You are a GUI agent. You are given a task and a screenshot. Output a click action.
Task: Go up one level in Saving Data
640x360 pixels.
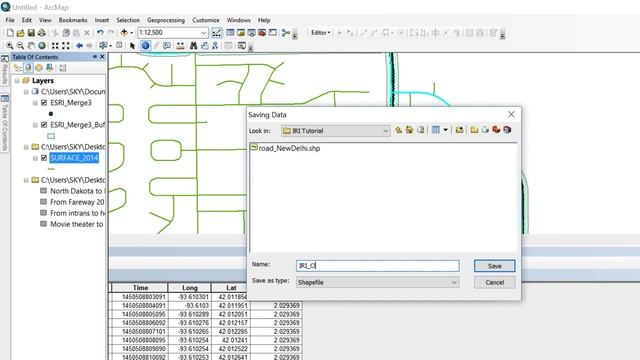click(x=398, y=130)
